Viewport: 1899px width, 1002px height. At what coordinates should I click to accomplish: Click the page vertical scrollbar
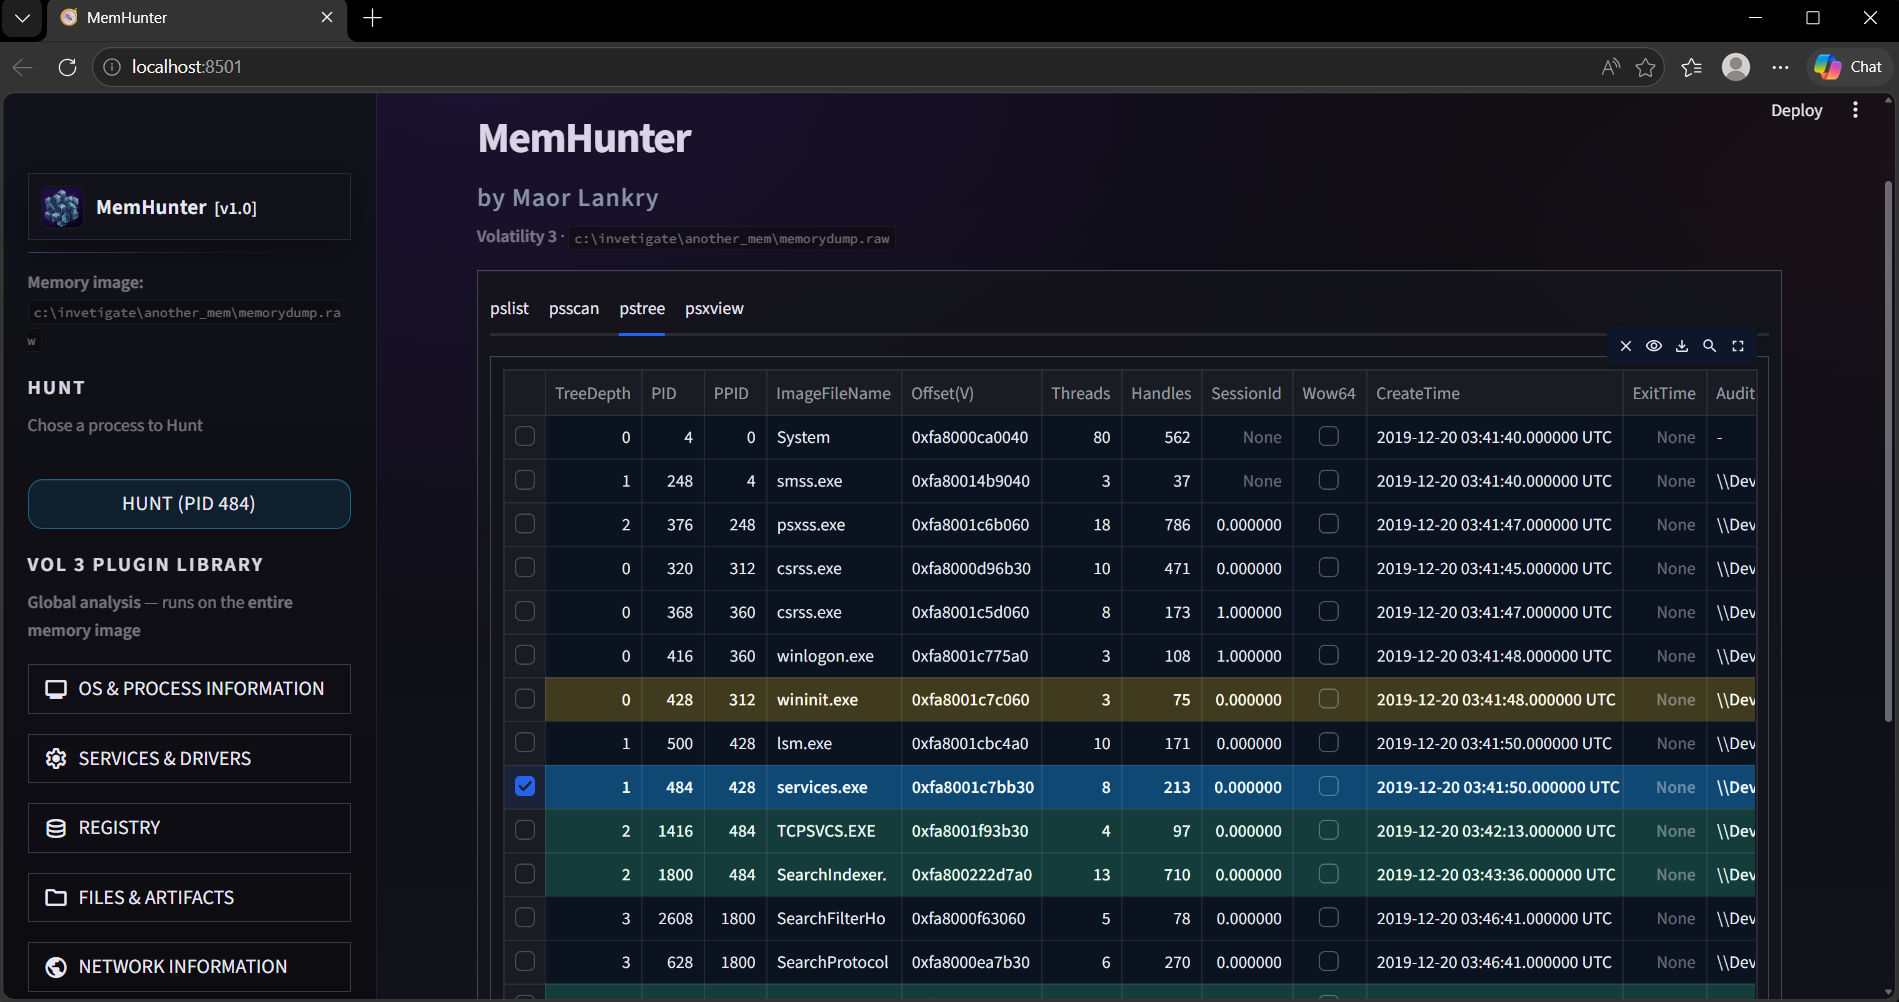click(1888, 450)
